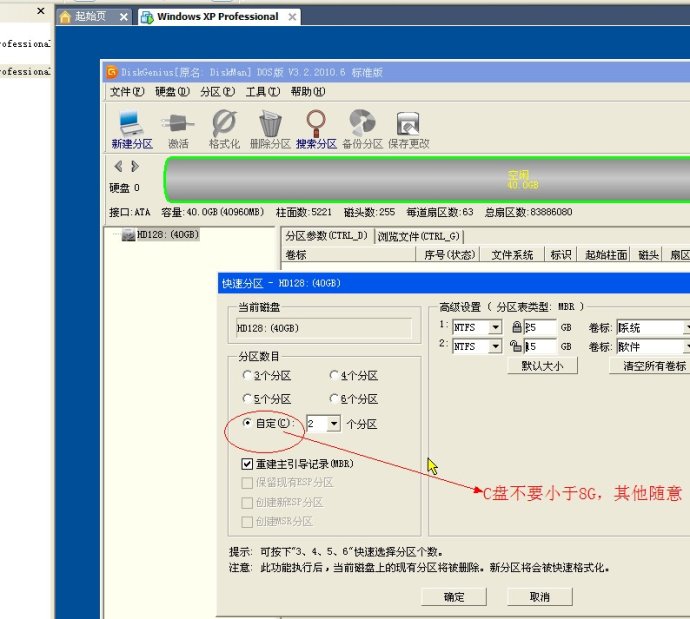This screenshot has width=690, height=619.
Task: Click the Windows XP Professional tab VM icon
Action: coord(147,17)
